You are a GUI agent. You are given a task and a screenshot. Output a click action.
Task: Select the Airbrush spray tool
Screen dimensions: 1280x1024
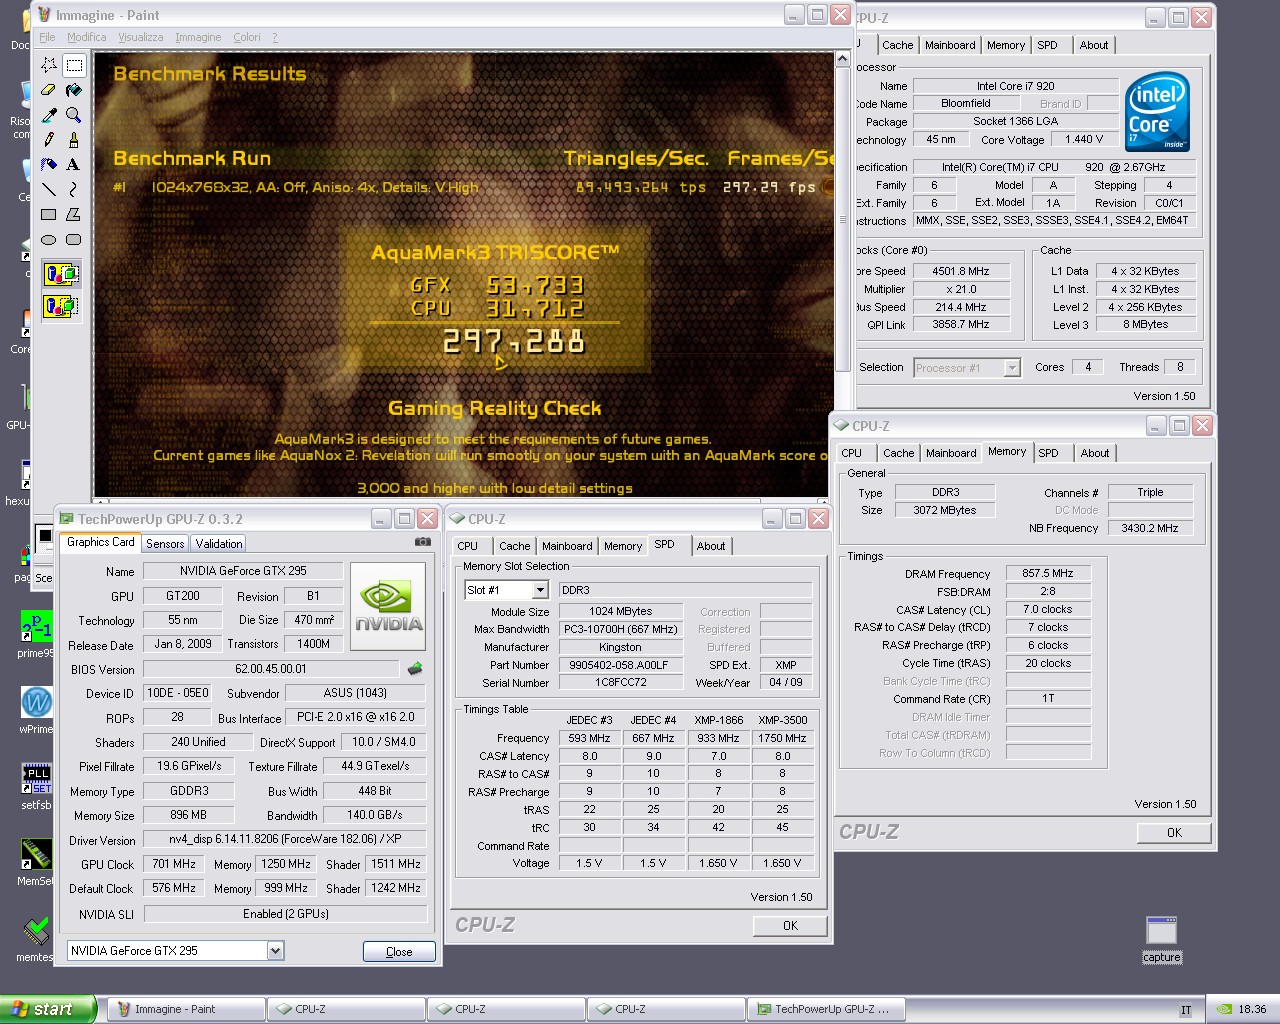pos(48,165)
